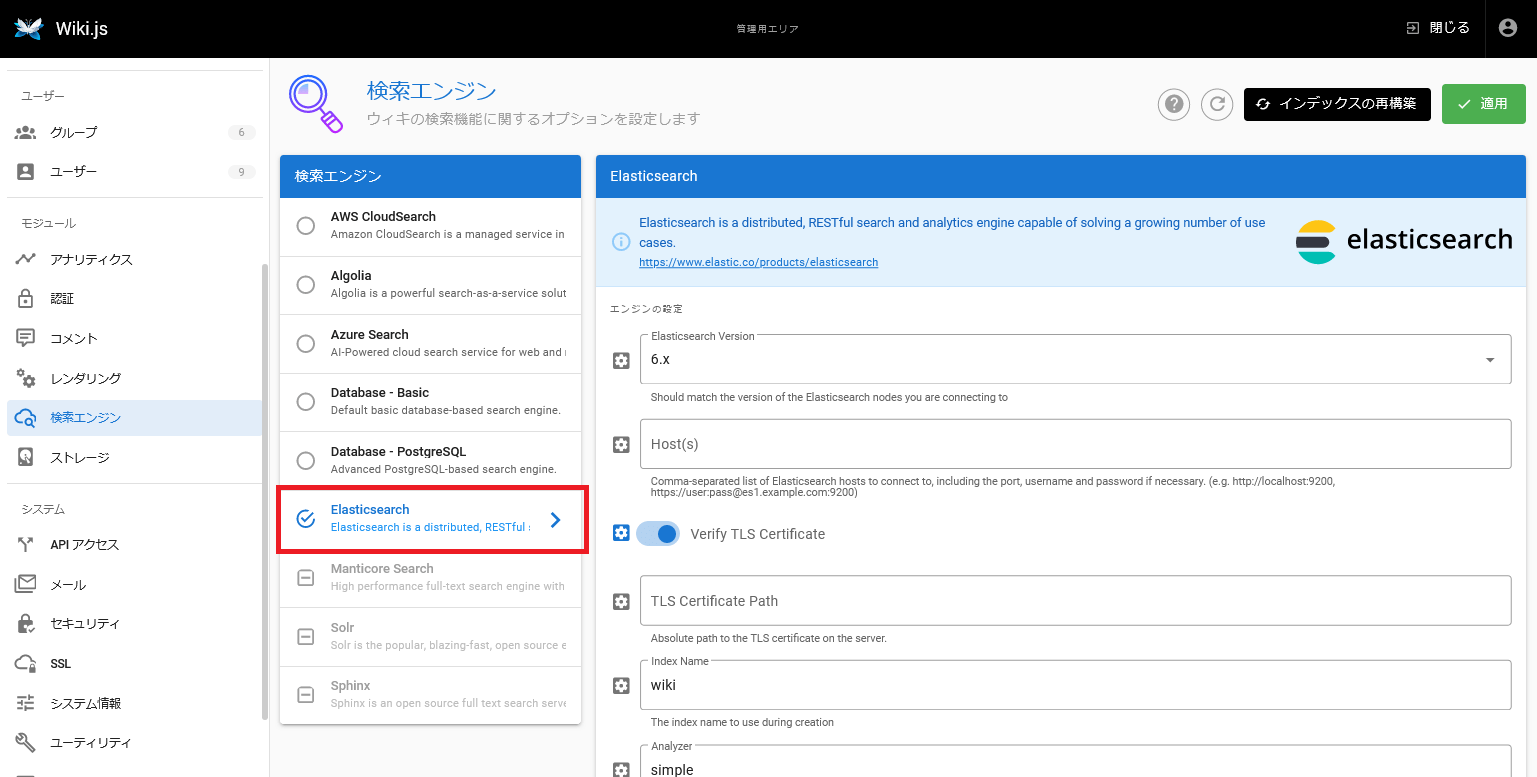
Task: Click the sidebar vertical scrollbar
Action: coord(265,491)
